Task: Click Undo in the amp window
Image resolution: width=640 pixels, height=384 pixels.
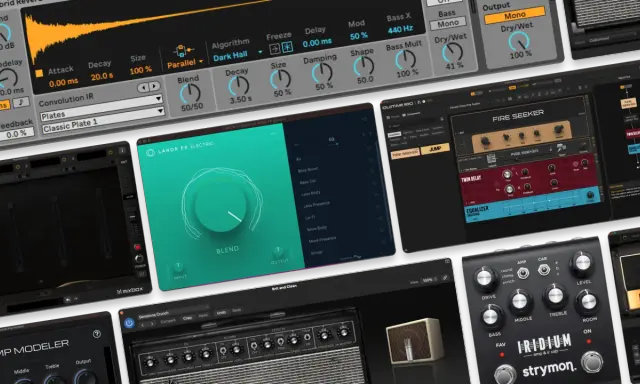Action: tap(221, 313)
